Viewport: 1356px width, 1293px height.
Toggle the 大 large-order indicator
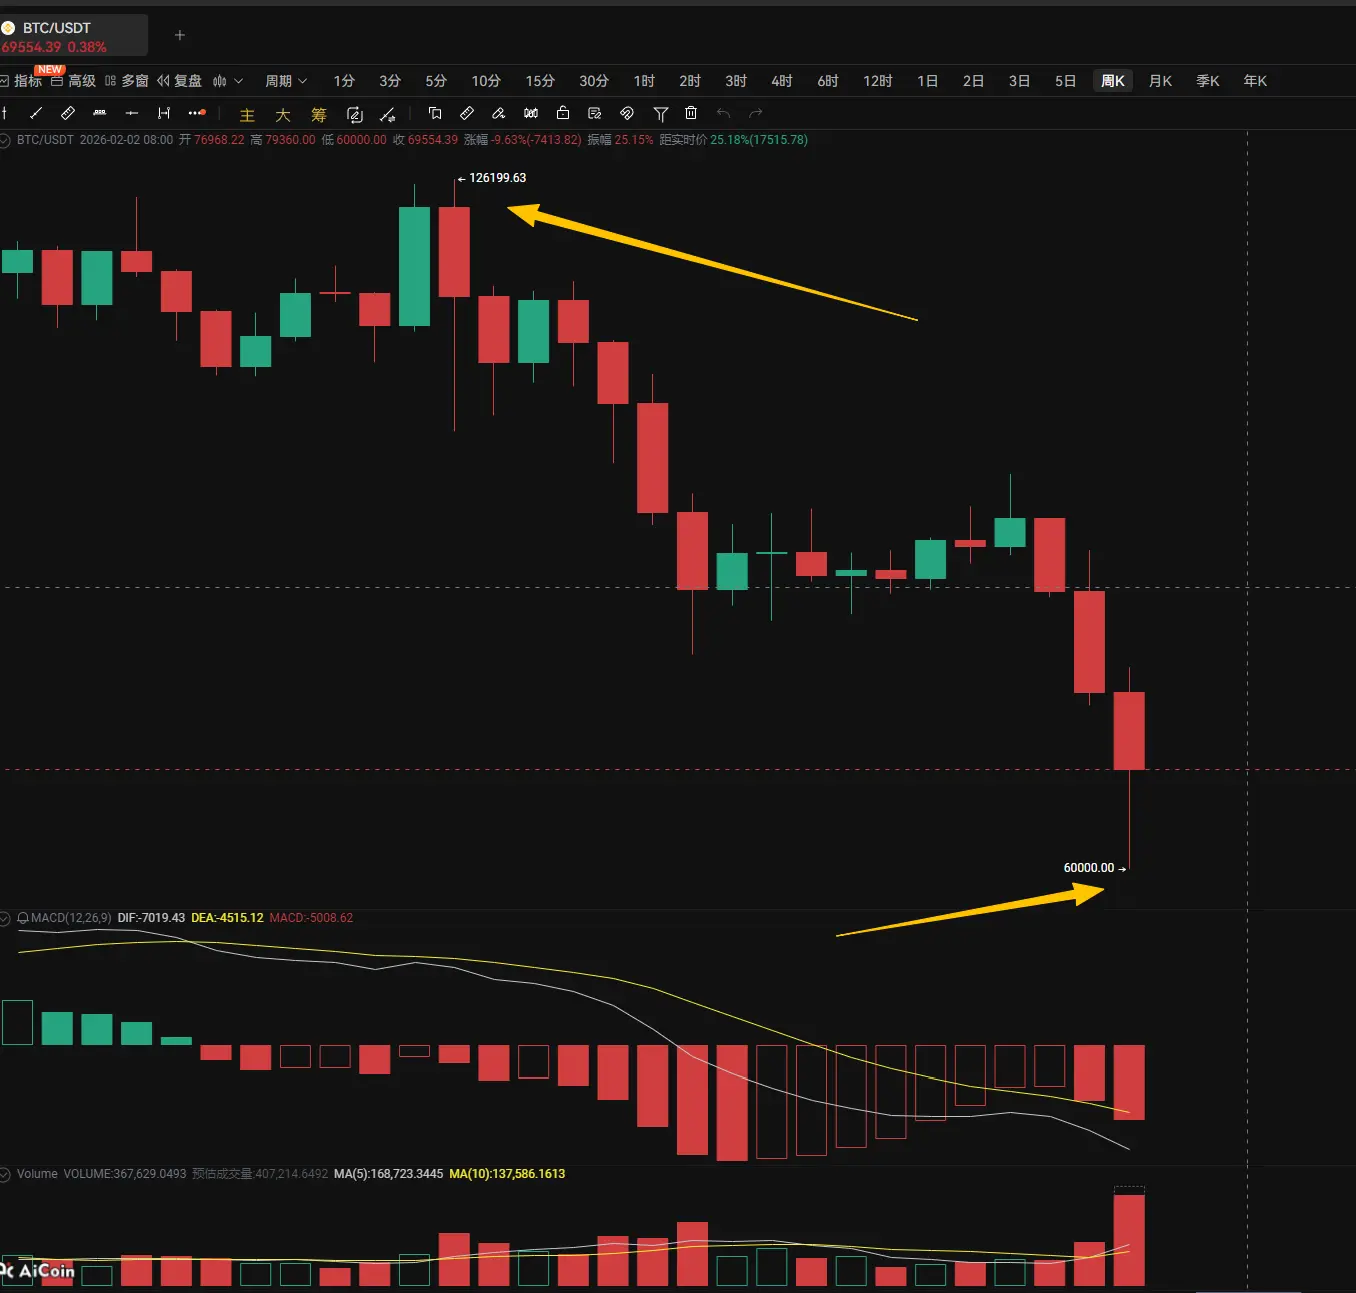(x=283, y=115)
